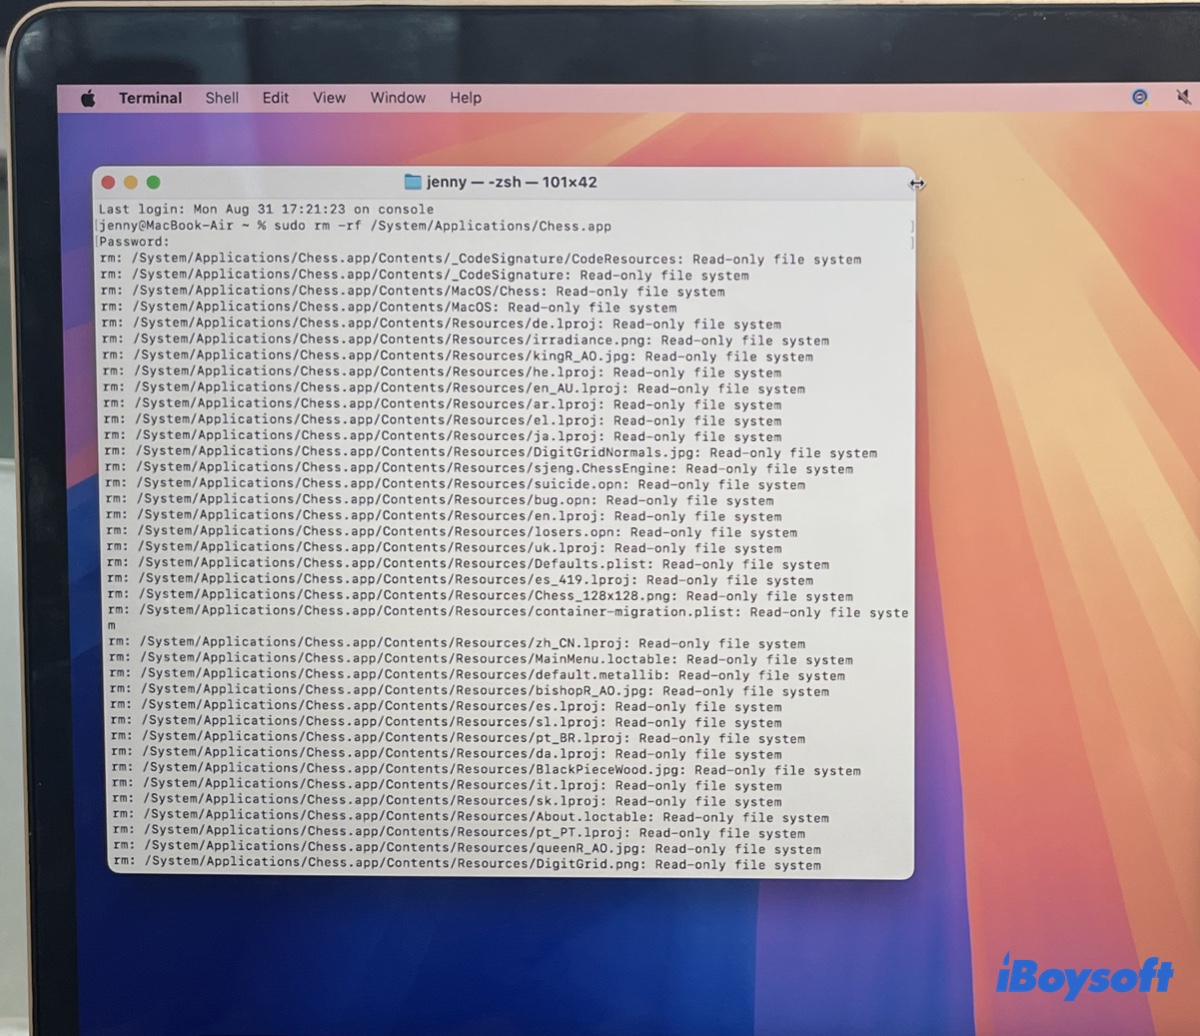Image resolution: width=1200 pixels, height=1036 pixels.
Task: Click the line with 'uk.lproj'
Action: pyautogui.click(x=443, y=548)
